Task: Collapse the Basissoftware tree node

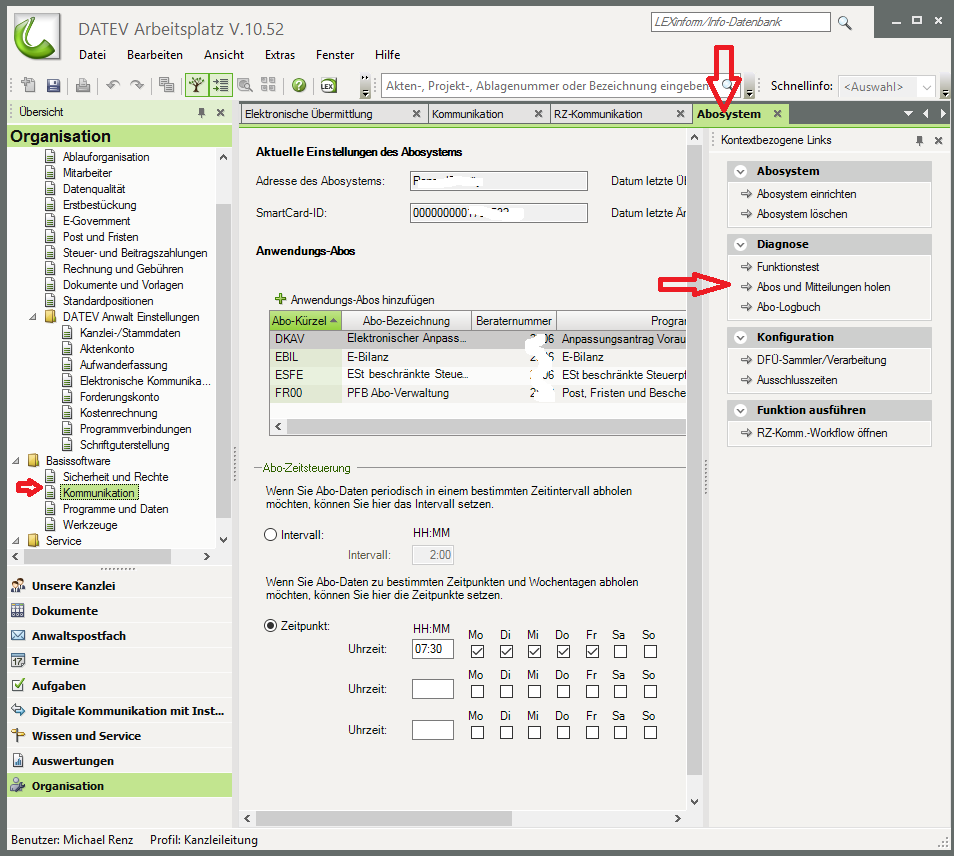Action: pyautogui.click(x=16, y=461)
